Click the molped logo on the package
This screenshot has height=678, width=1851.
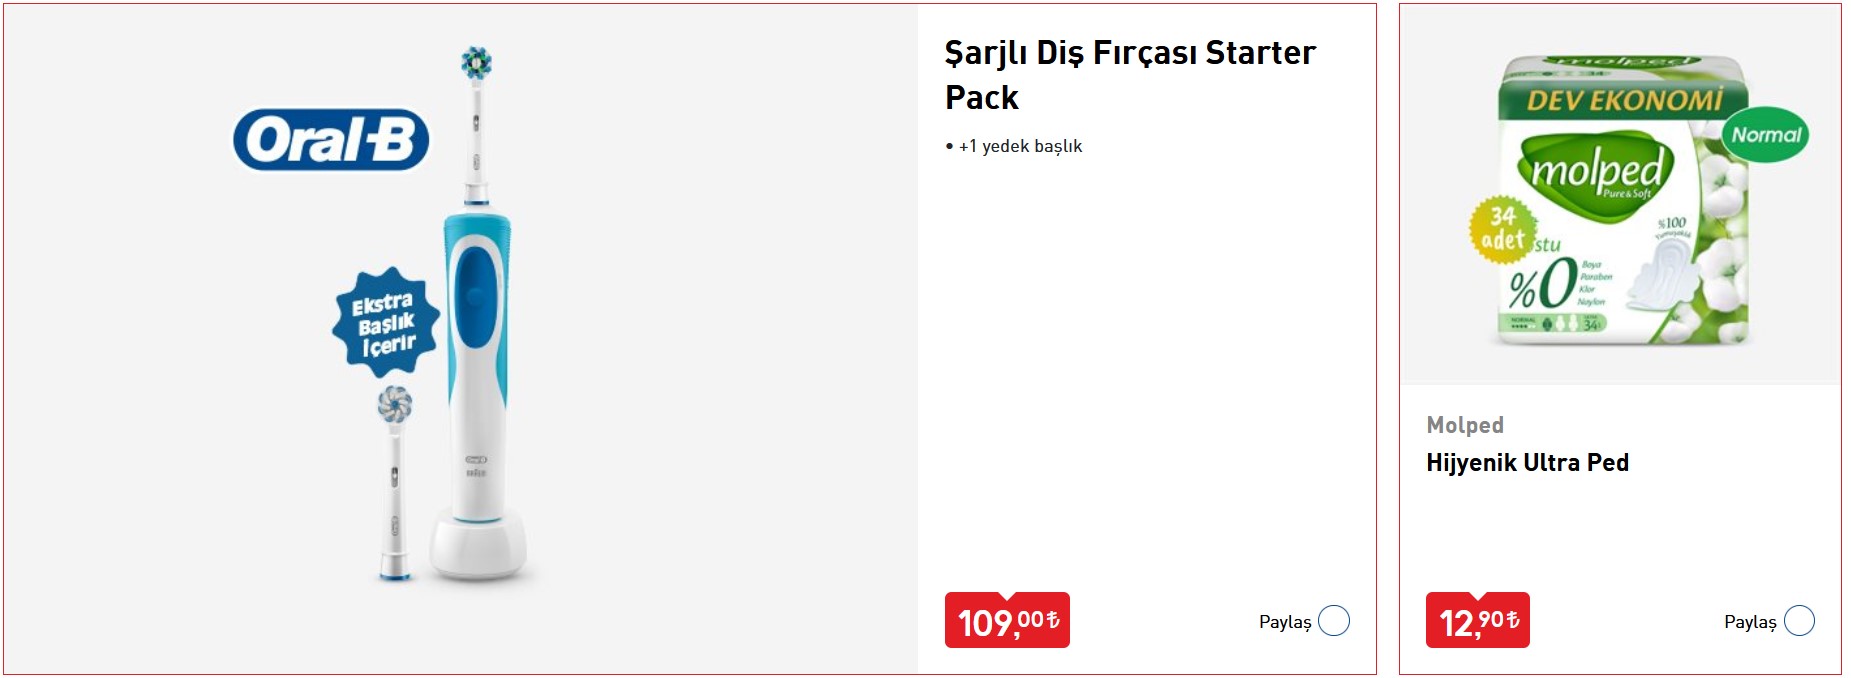1596,172
